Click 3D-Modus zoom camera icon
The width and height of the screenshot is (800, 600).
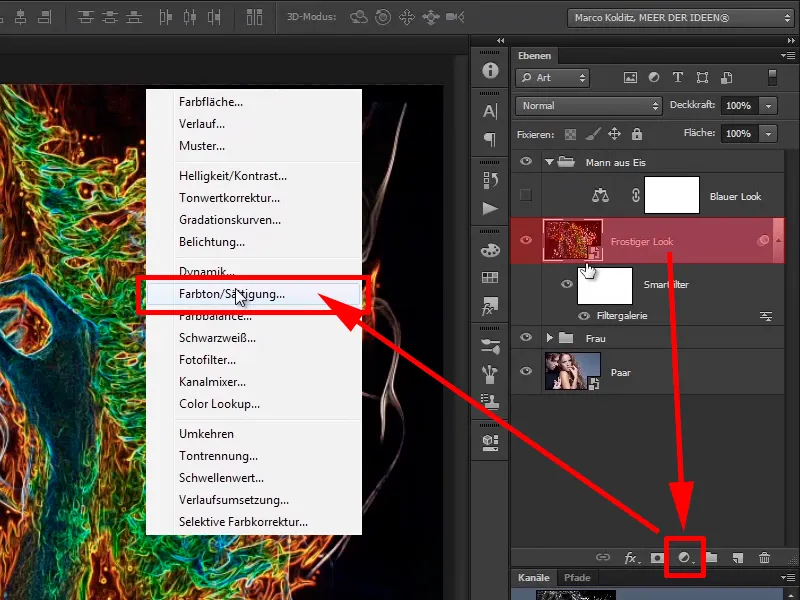click(x=455, y=17)
